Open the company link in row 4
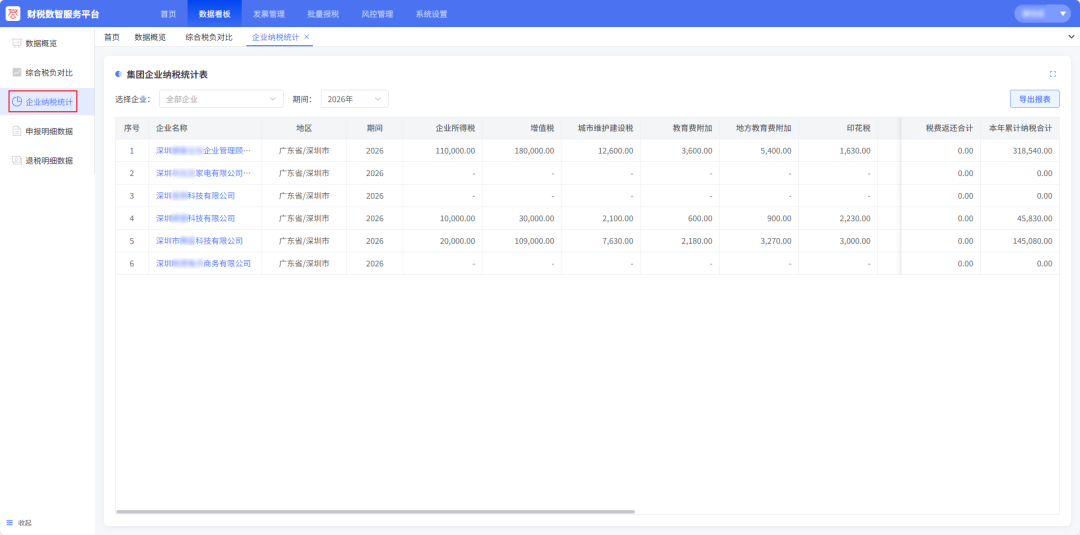Screen dimensions: 1080x535 click(x=196, y=218)
